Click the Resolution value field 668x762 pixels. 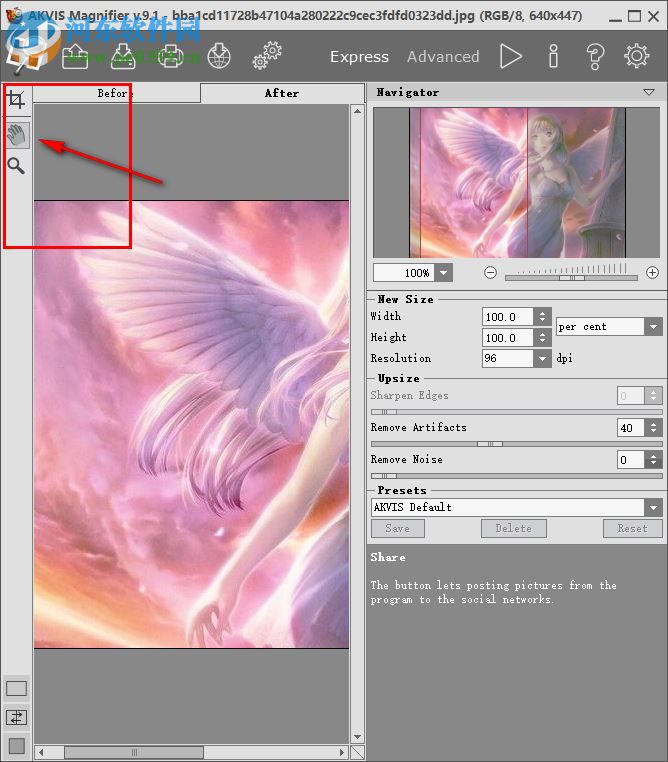(508, 359)
